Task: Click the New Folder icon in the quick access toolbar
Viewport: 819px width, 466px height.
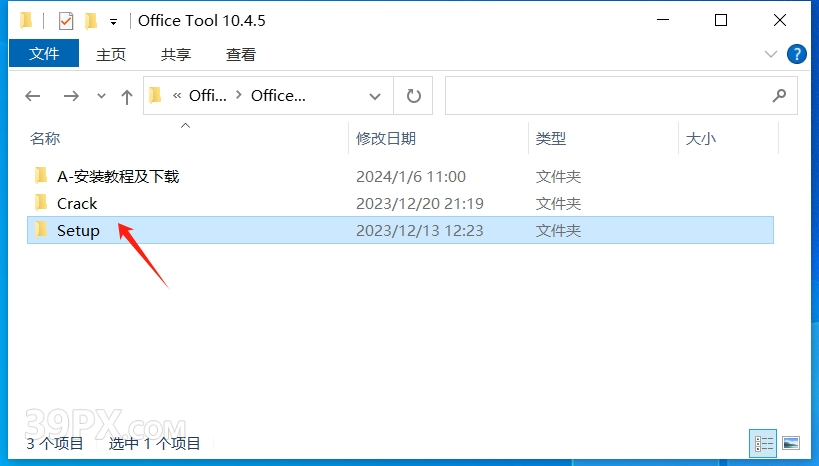Action: (91, 20)
